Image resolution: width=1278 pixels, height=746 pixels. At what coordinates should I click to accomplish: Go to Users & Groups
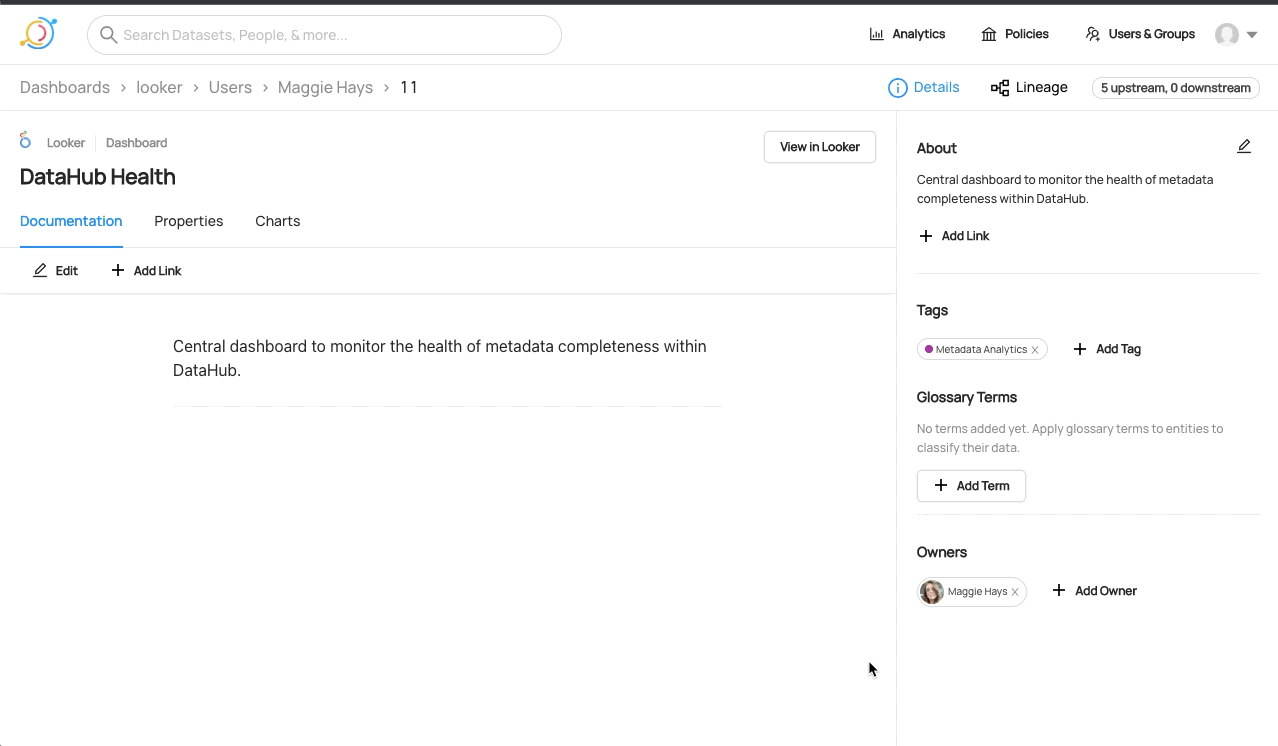pos(1140,34)
